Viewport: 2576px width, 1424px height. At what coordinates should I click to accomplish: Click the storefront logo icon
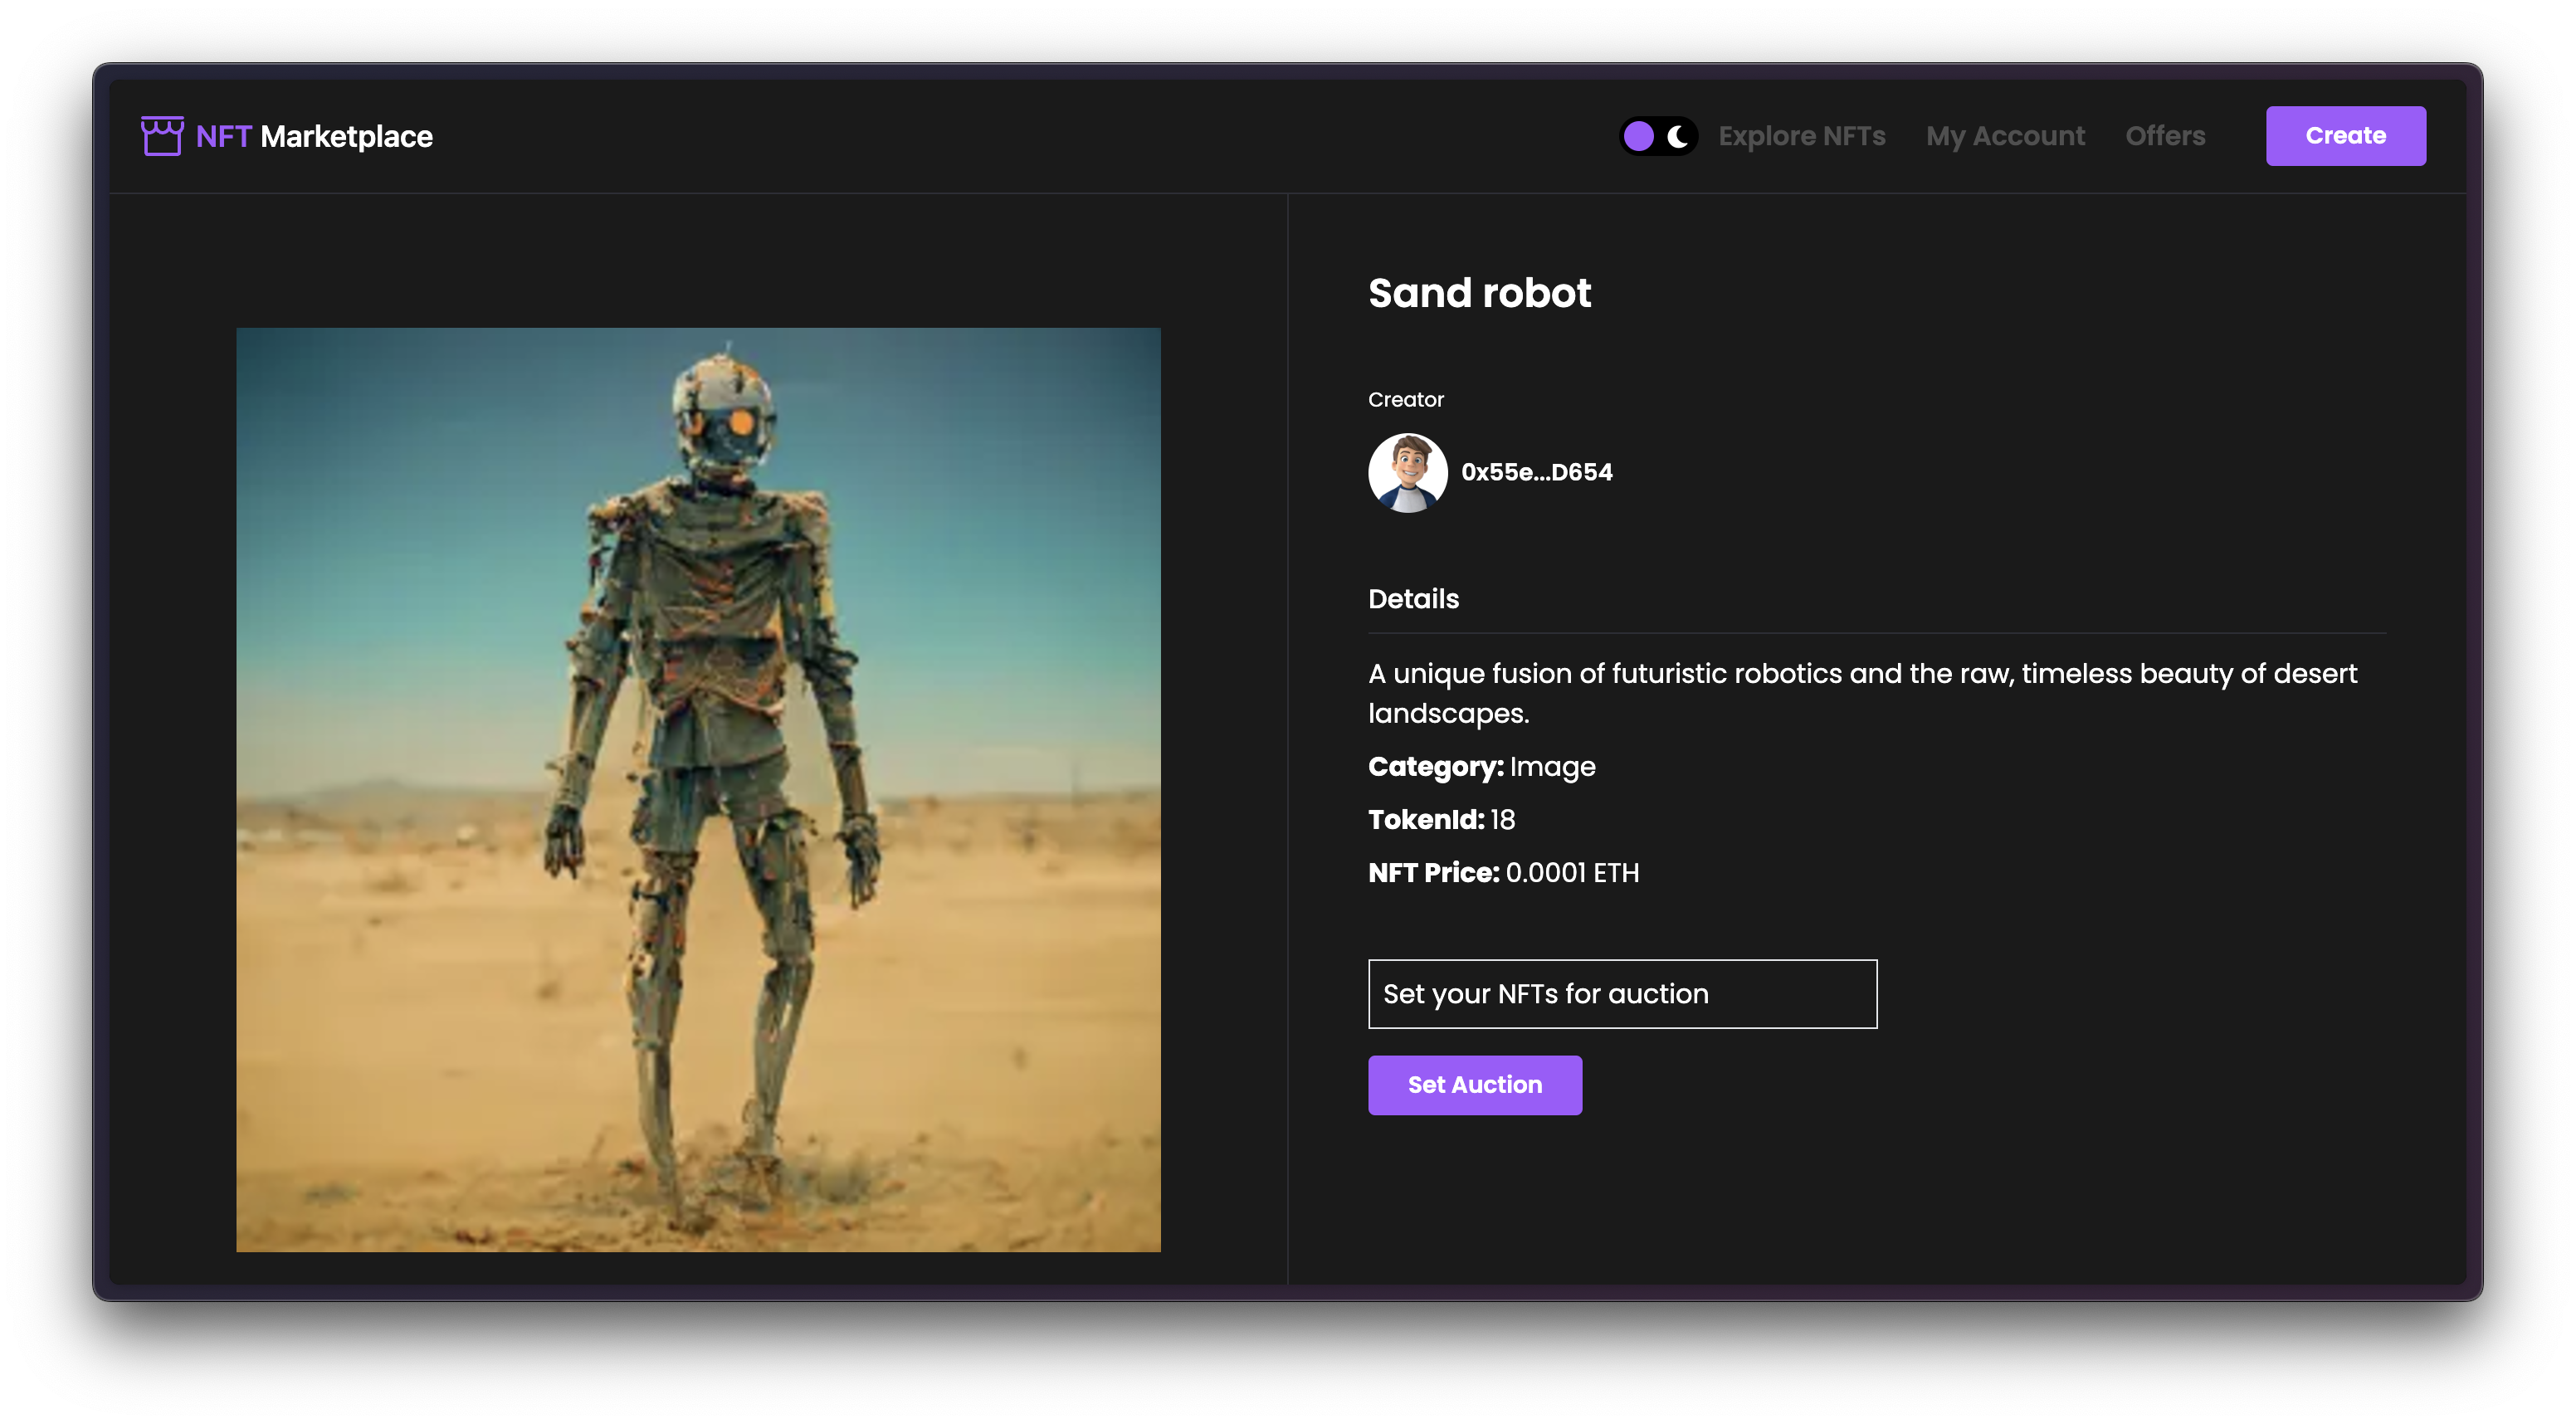[162, 136]
